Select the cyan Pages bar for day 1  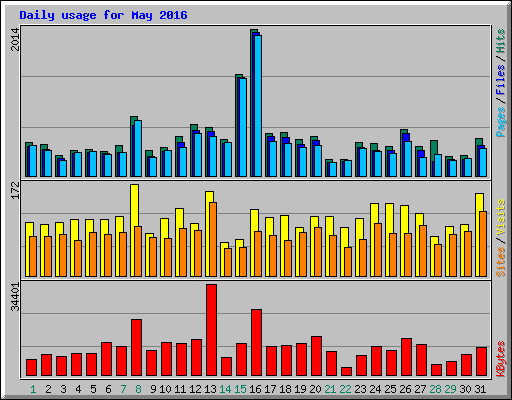[x=33, y=161]
